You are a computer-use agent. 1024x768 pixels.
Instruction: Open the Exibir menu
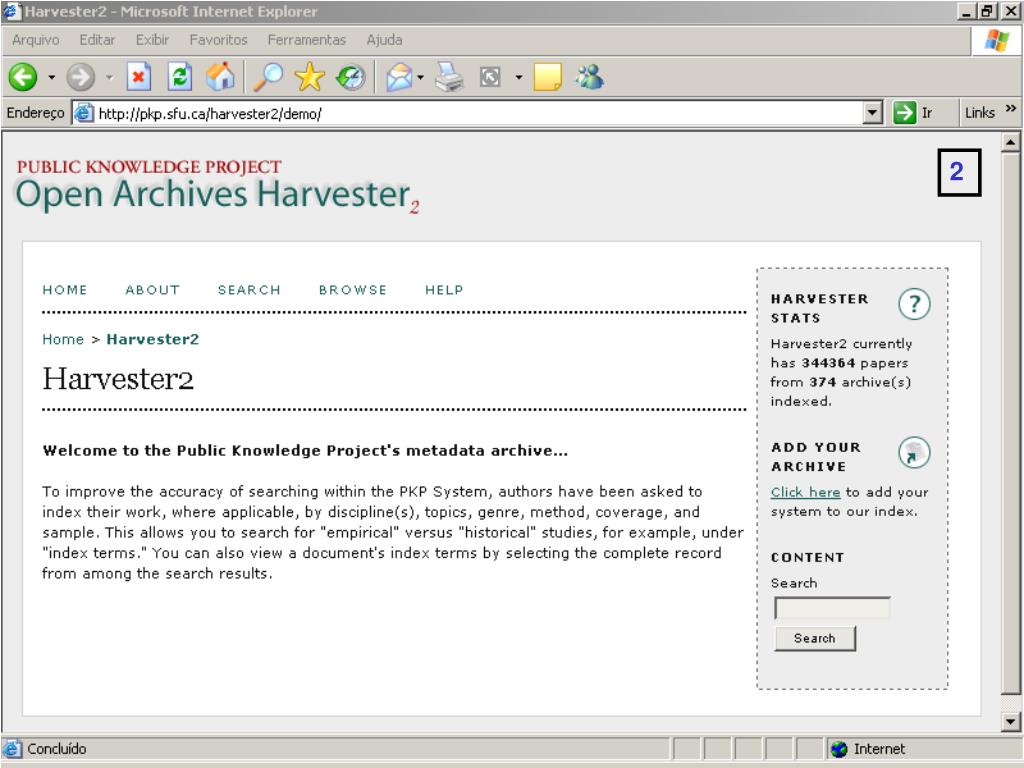click(152, 40)
